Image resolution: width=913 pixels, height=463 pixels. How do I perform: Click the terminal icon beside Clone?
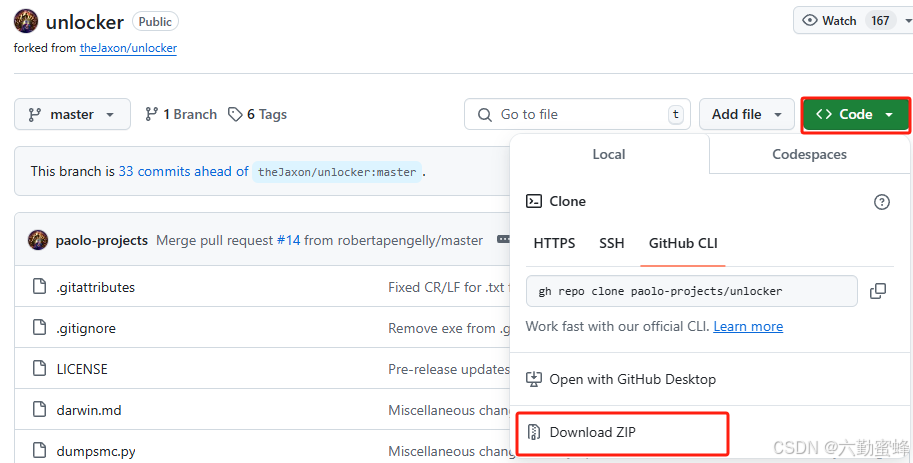[x=533, y=201]
